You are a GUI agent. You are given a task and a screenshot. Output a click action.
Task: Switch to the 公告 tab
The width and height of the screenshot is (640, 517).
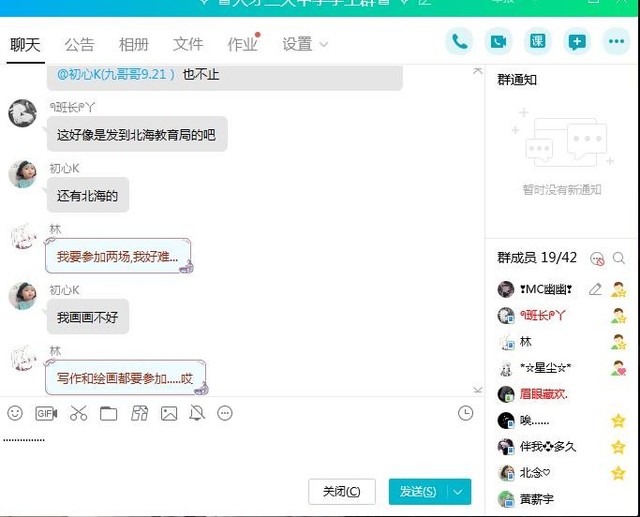(x=79, y=45)
